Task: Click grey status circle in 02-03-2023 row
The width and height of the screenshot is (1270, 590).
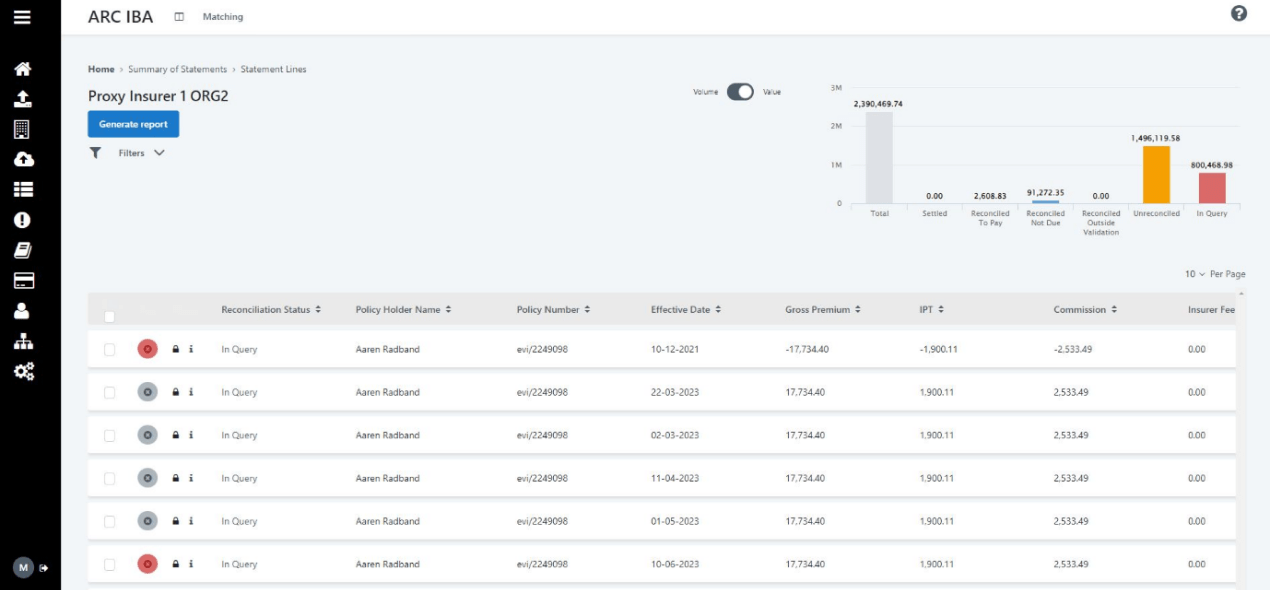Action: click(x=147, y=435)
